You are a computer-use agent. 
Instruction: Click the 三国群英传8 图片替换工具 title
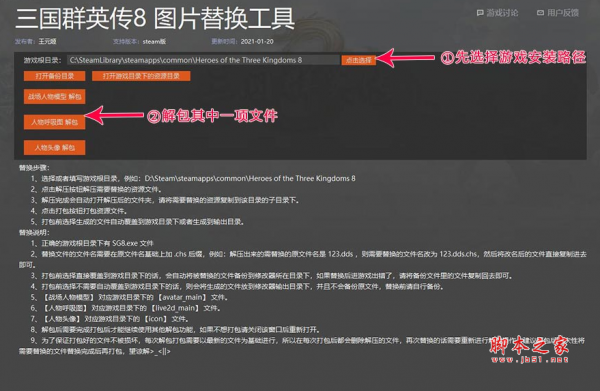155,19
